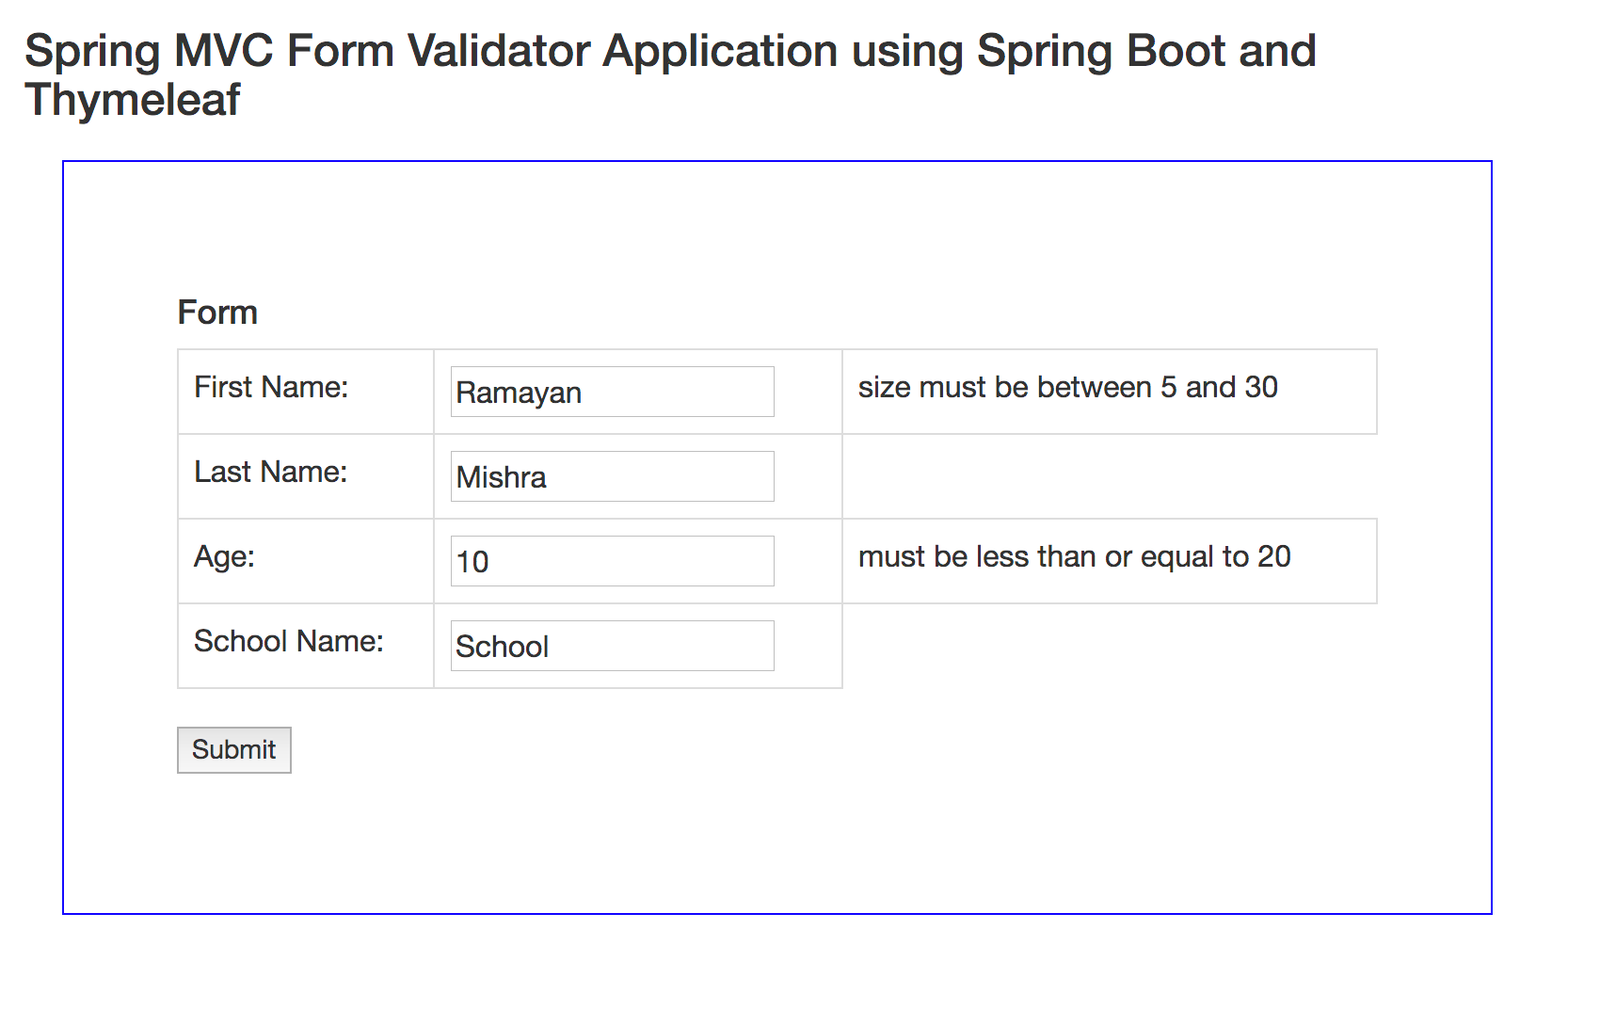Click the number "20" in the age error

tap(1274, 556)
